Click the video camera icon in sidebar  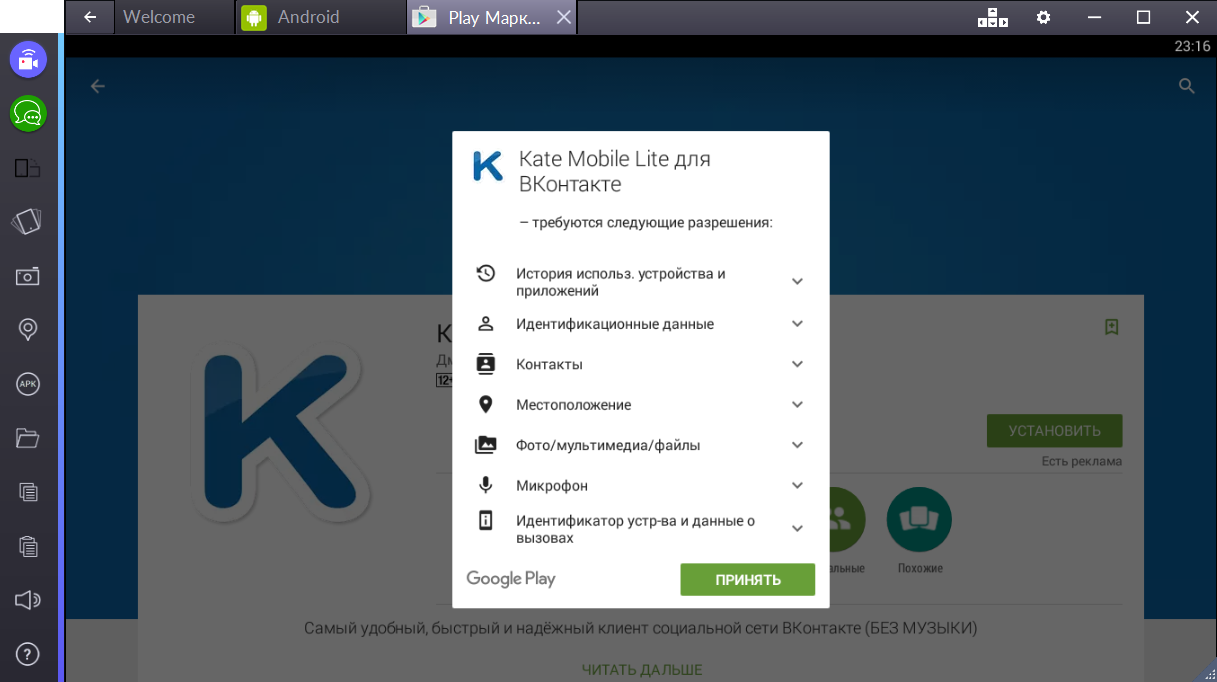click(28, 60)
